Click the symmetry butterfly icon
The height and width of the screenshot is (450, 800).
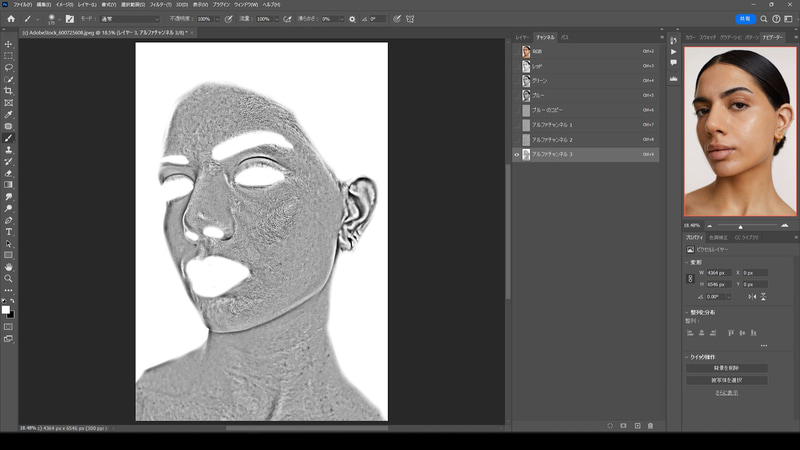[410, 19]
